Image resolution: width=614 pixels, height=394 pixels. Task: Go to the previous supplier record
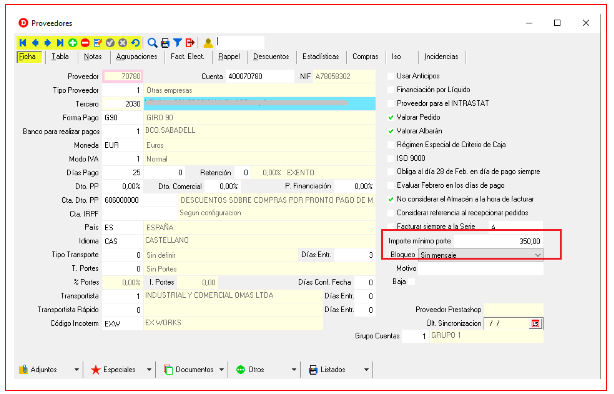pyautogui.click(x=35, y=43)
